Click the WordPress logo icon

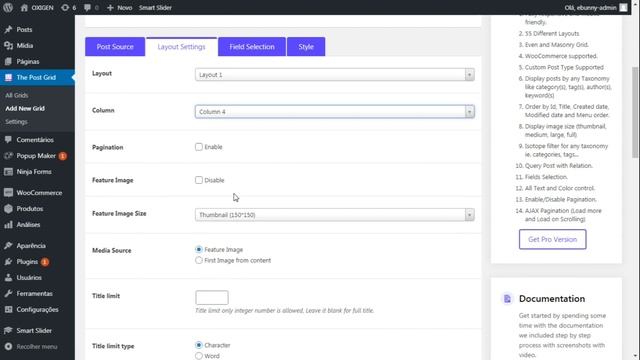point(8,7)
